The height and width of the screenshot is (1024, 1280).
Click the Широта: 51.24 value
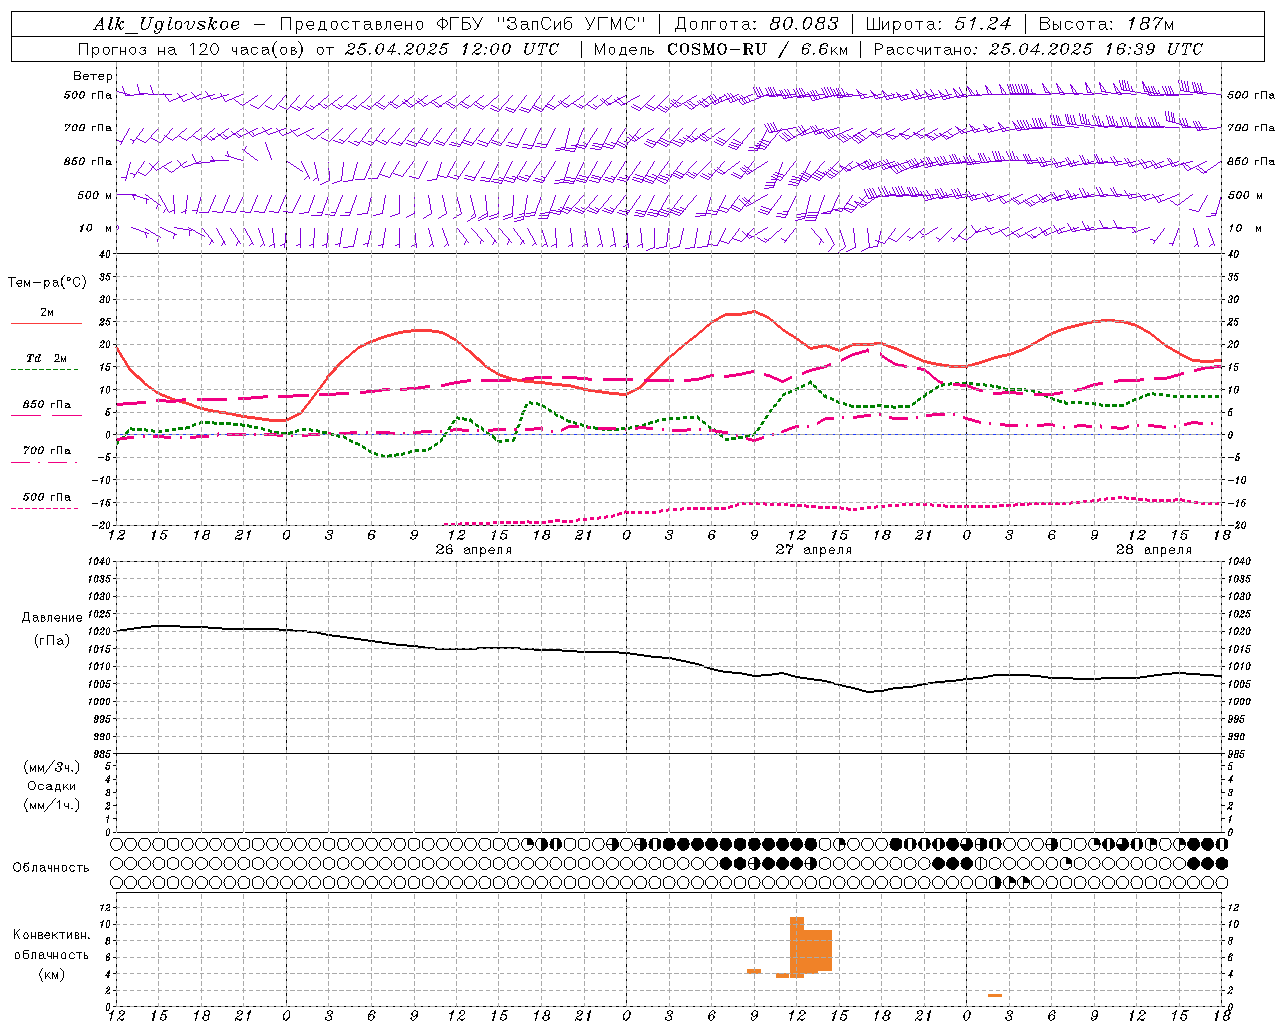click(939, 24)
